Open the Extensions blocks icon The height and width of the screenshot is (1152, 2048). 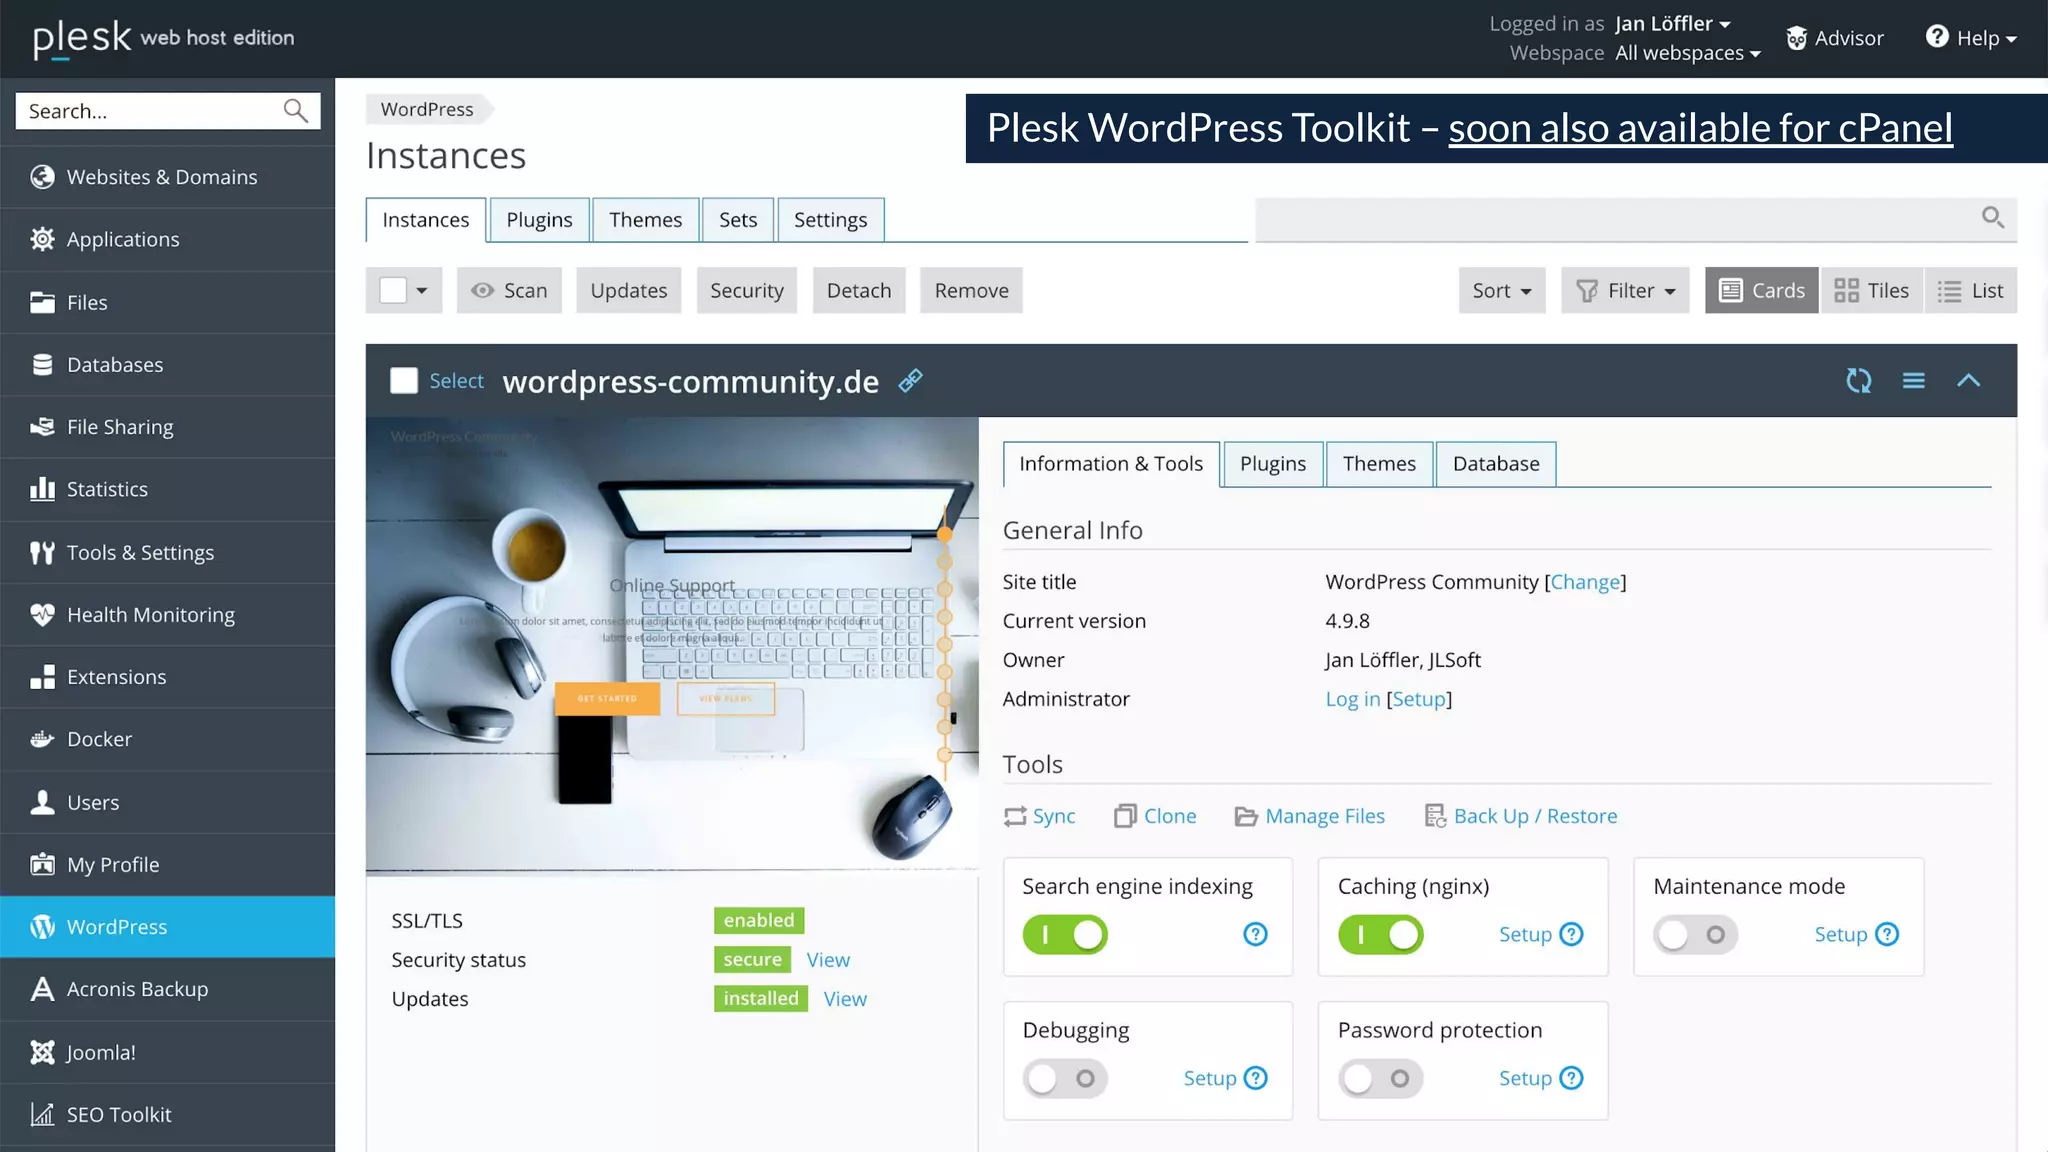coord(42,677)
